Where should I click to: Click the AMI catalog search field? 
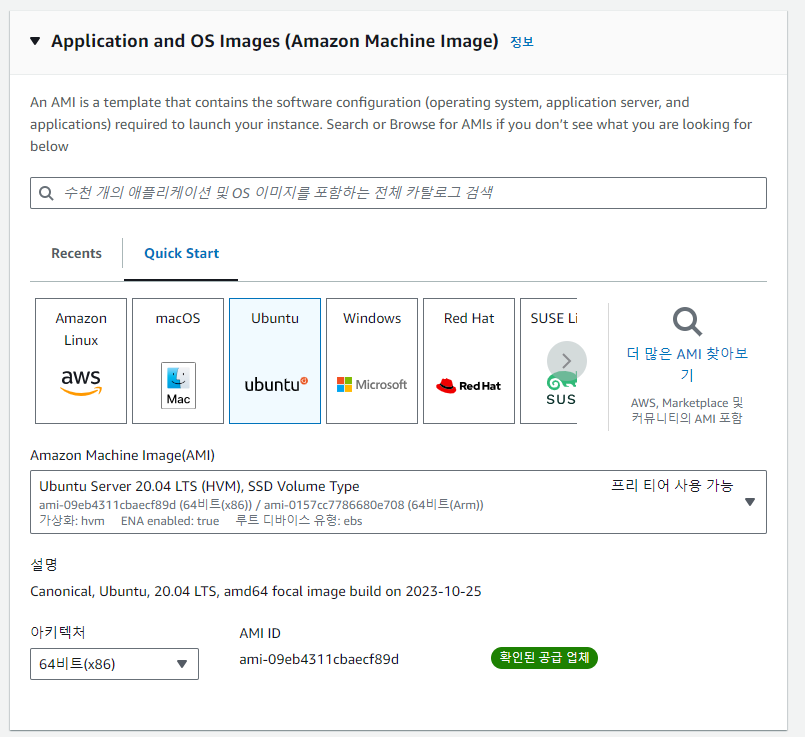(398, 193)
